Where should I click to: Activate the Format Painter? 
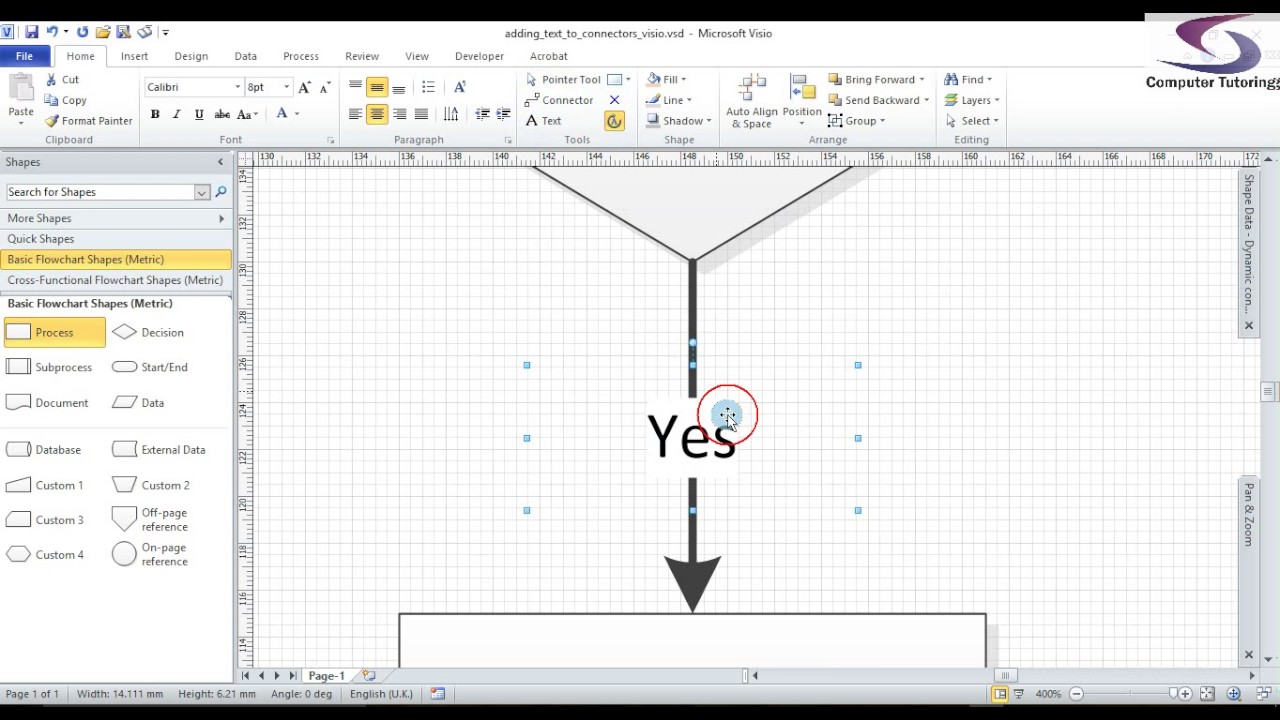(89, 121)
